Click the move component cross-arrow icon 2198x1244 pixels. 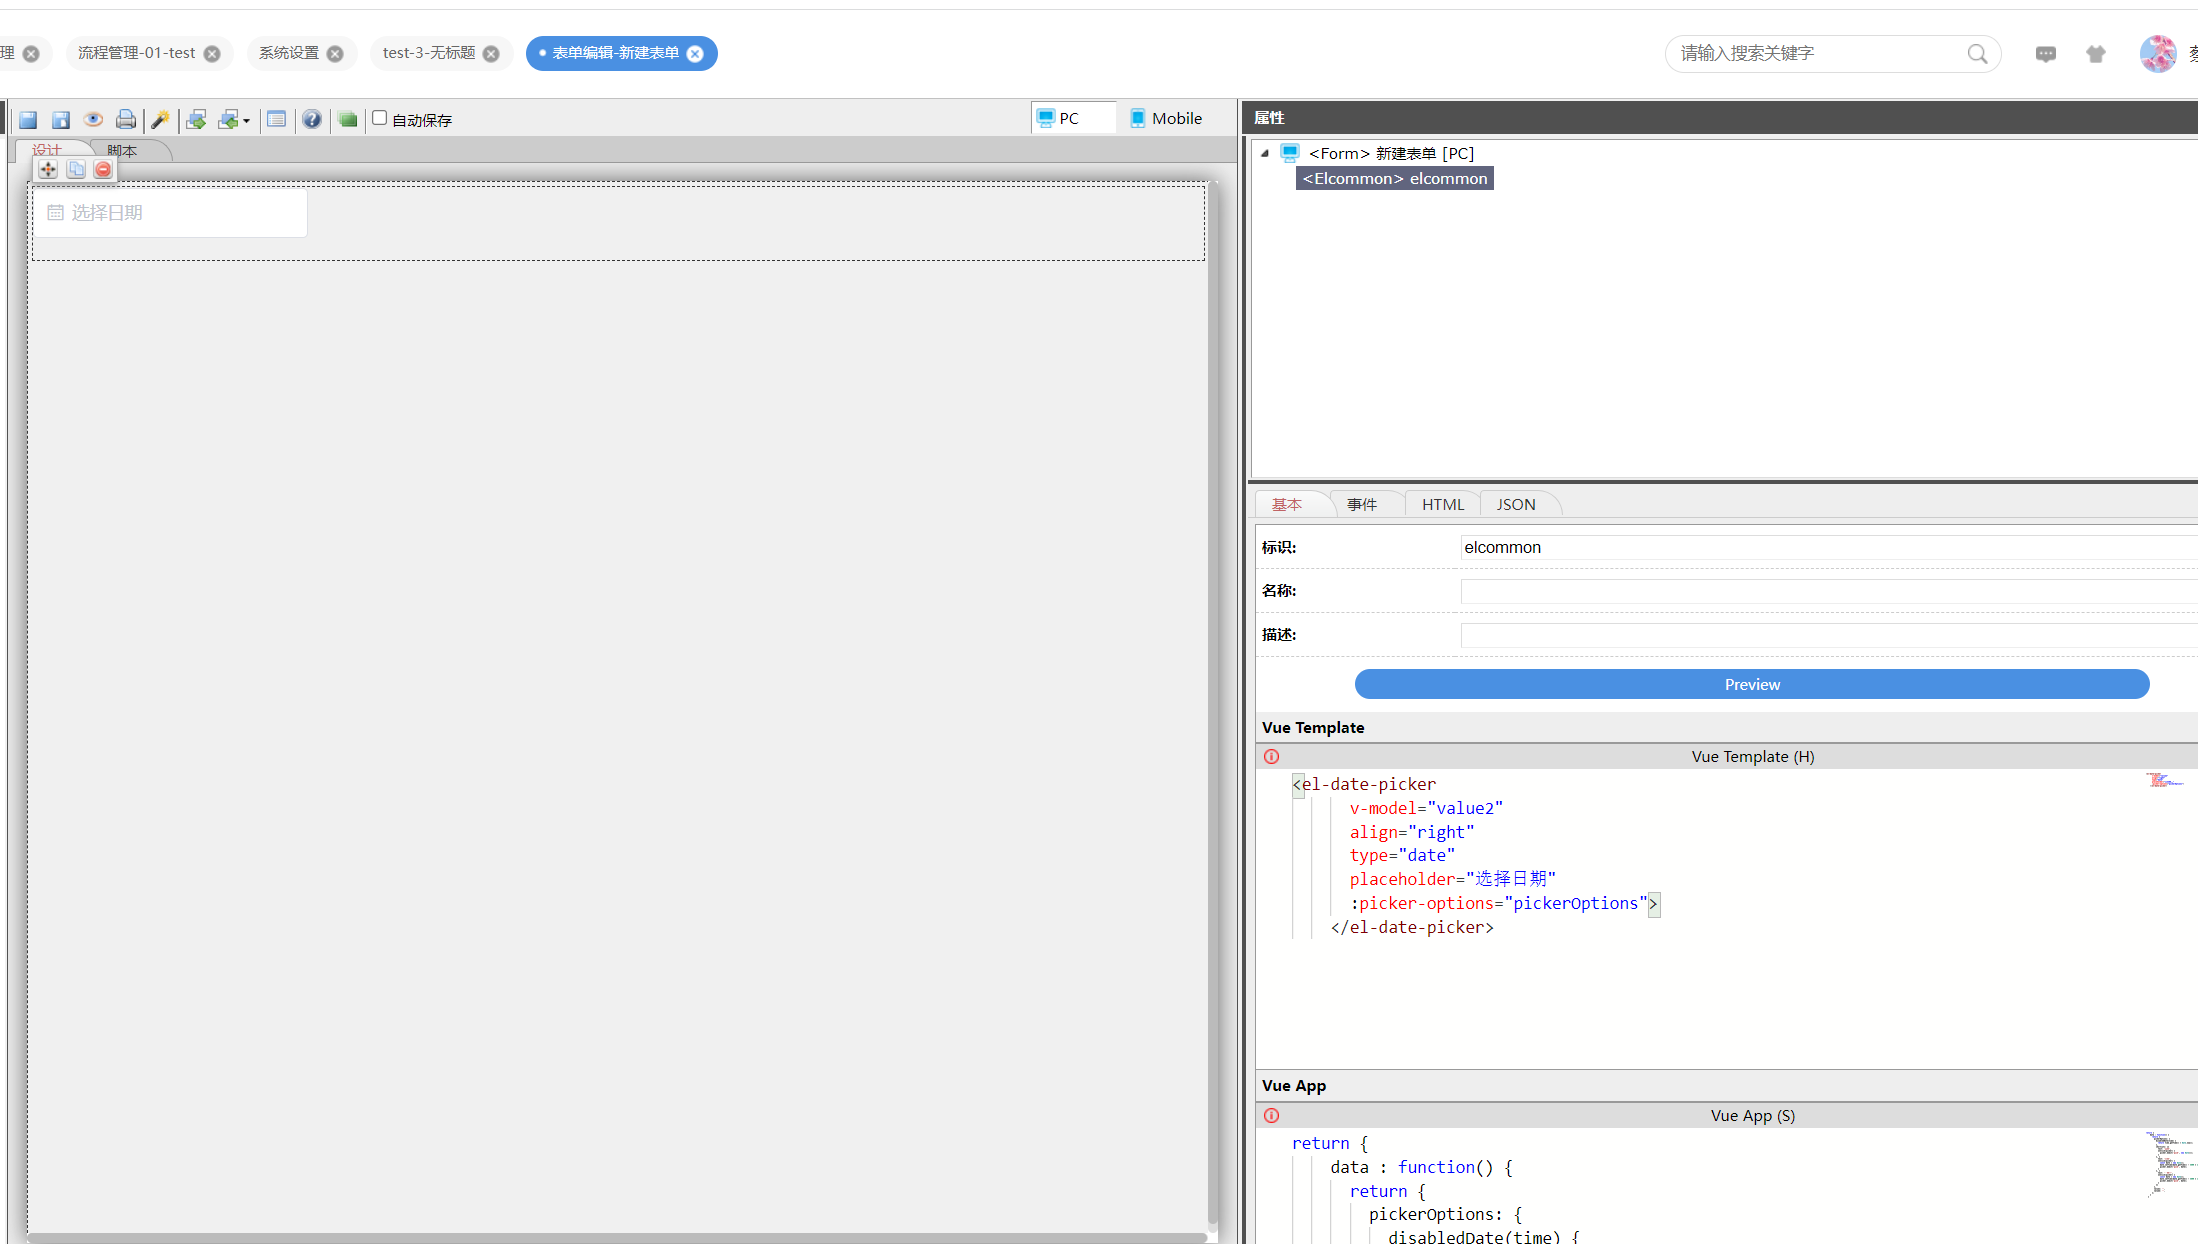pos(48,170)
